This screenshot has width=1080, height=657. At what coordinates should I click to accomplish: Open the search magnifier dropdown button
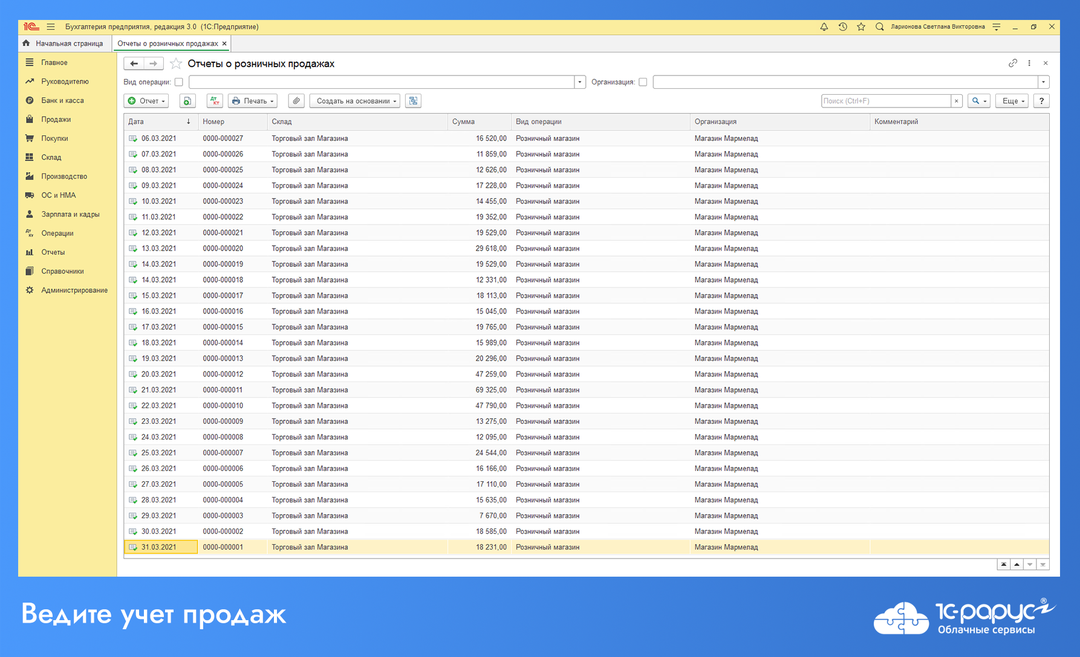point(979,101)
